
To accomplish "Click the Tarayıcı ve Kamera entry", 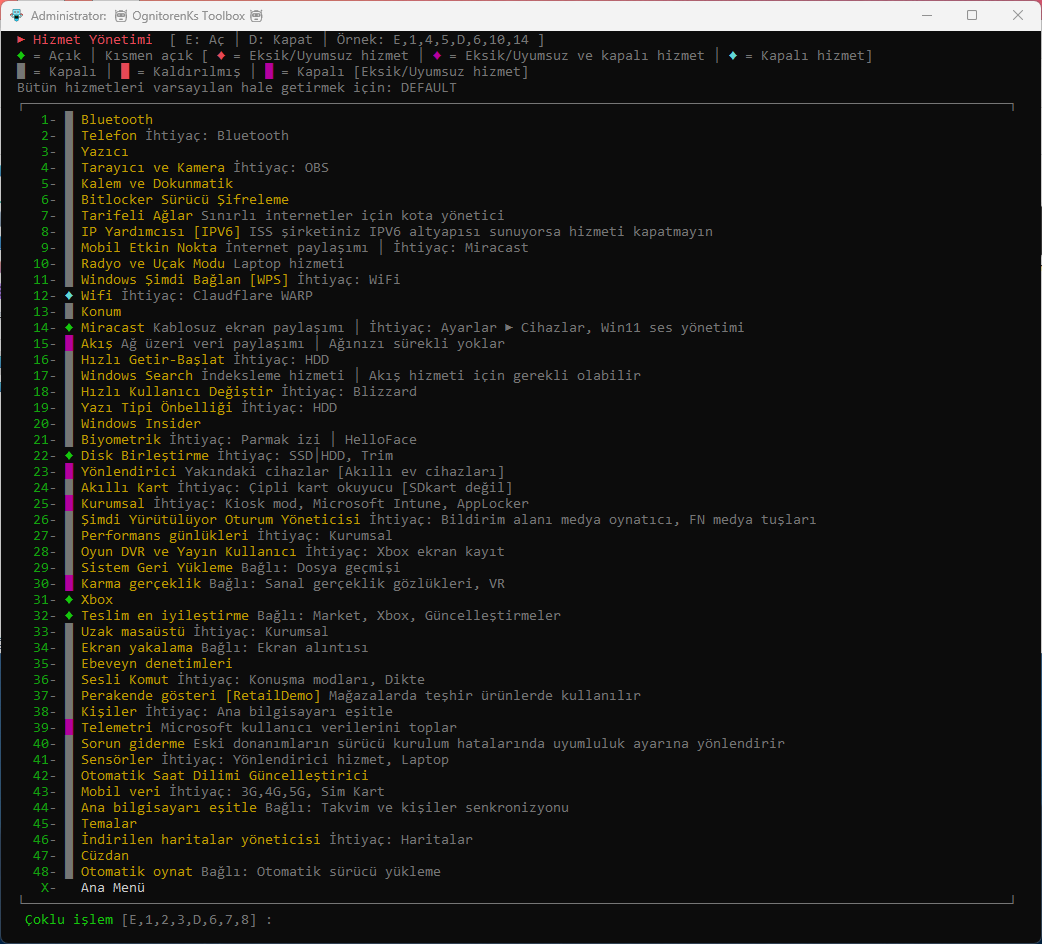I will click(x=153, y=167).
